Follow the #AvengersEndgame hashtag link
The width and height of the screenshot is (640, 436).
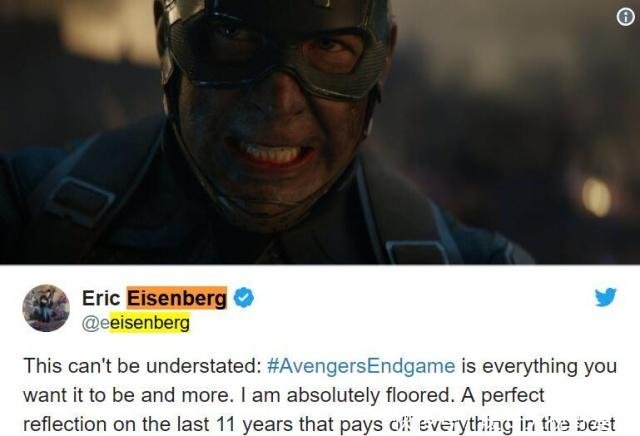361,366
